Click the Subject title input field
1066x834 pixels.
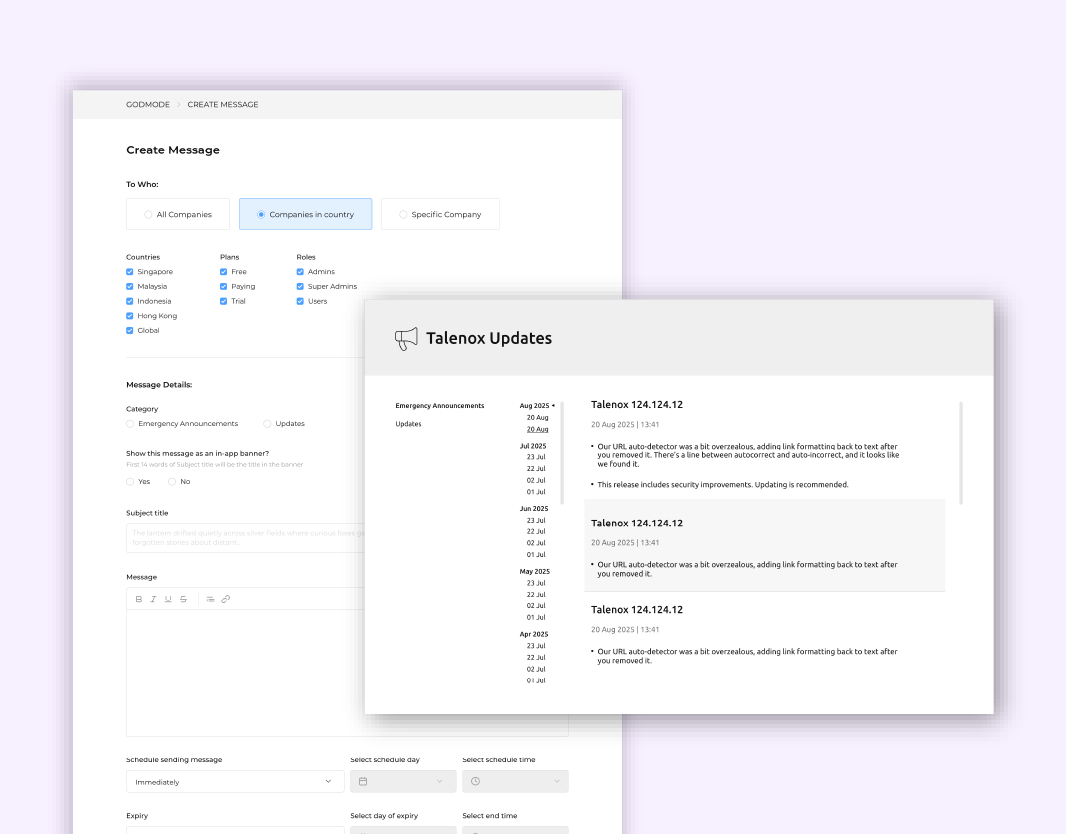(245, 538)
